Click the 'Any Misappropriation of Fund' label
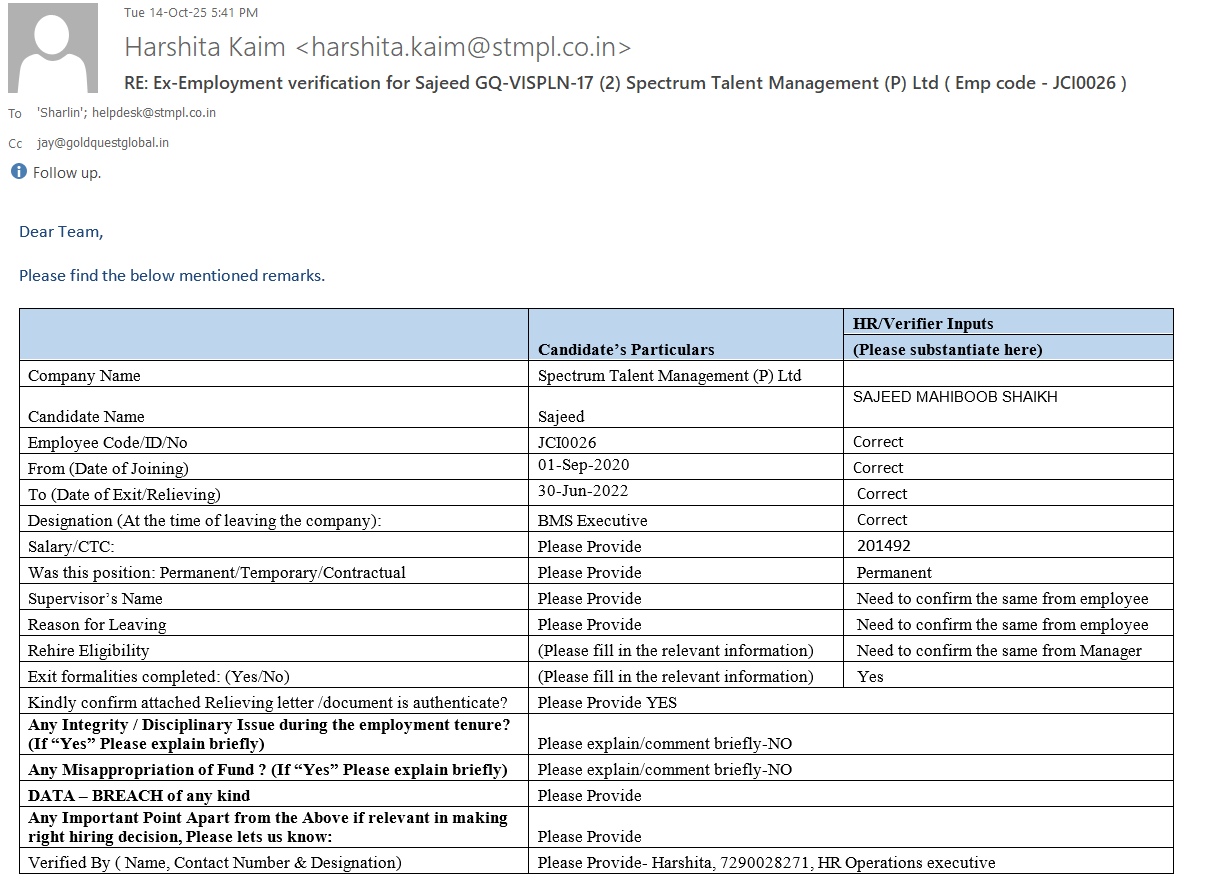The image size is (1206, 887). pos(268,770)
